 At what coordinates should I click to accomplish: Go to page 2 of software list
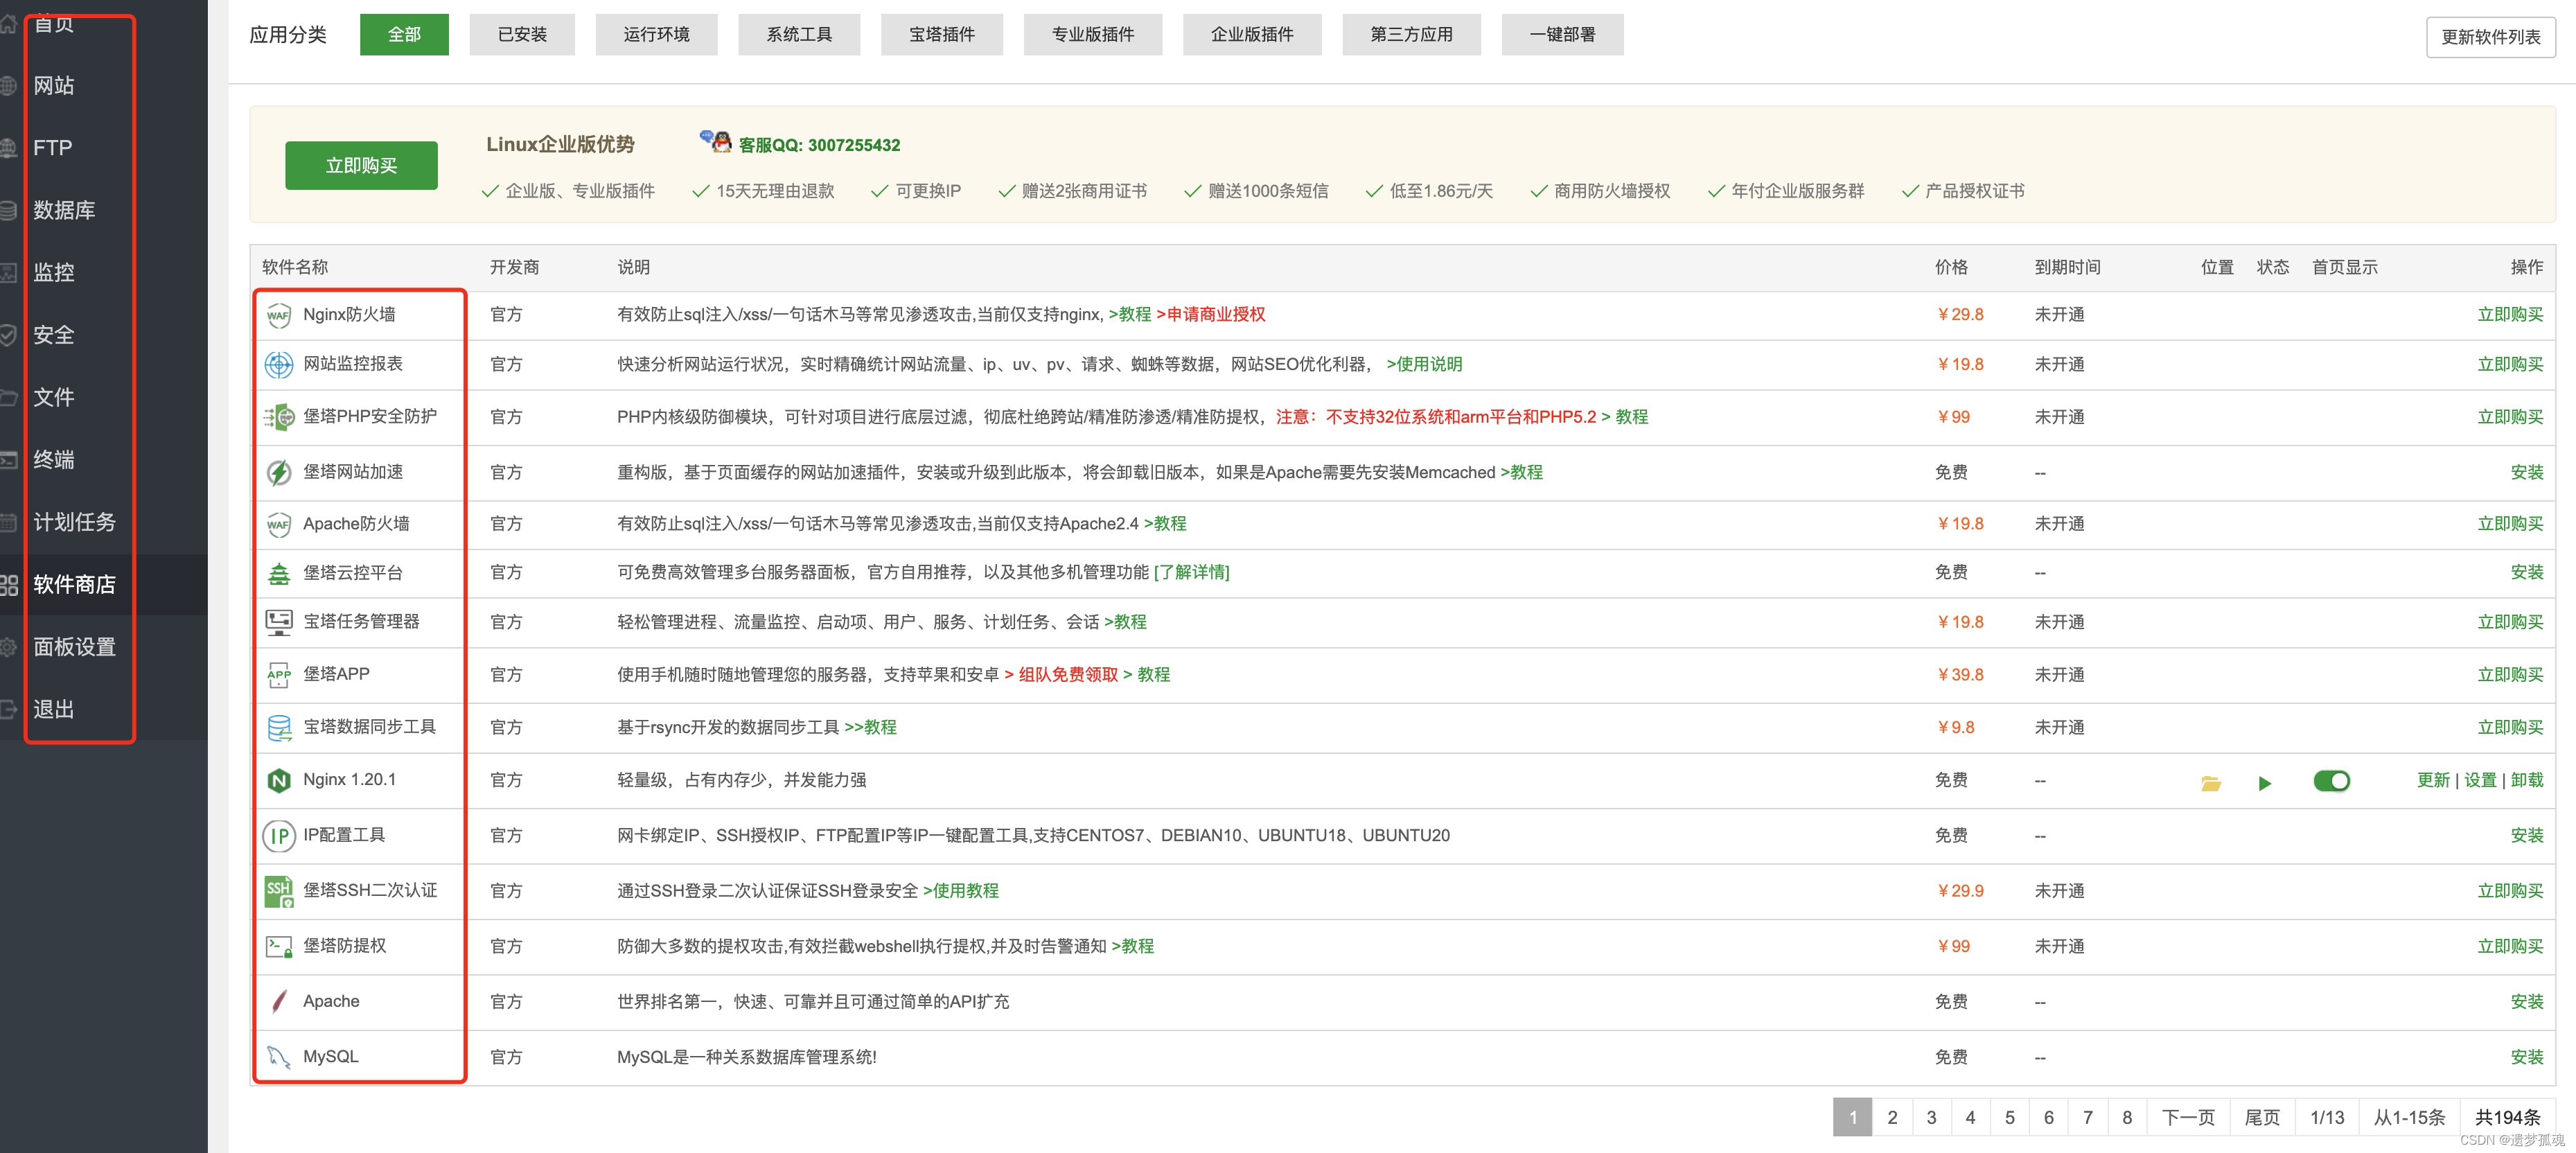pyautogui.click(x=1891, y=1117)
